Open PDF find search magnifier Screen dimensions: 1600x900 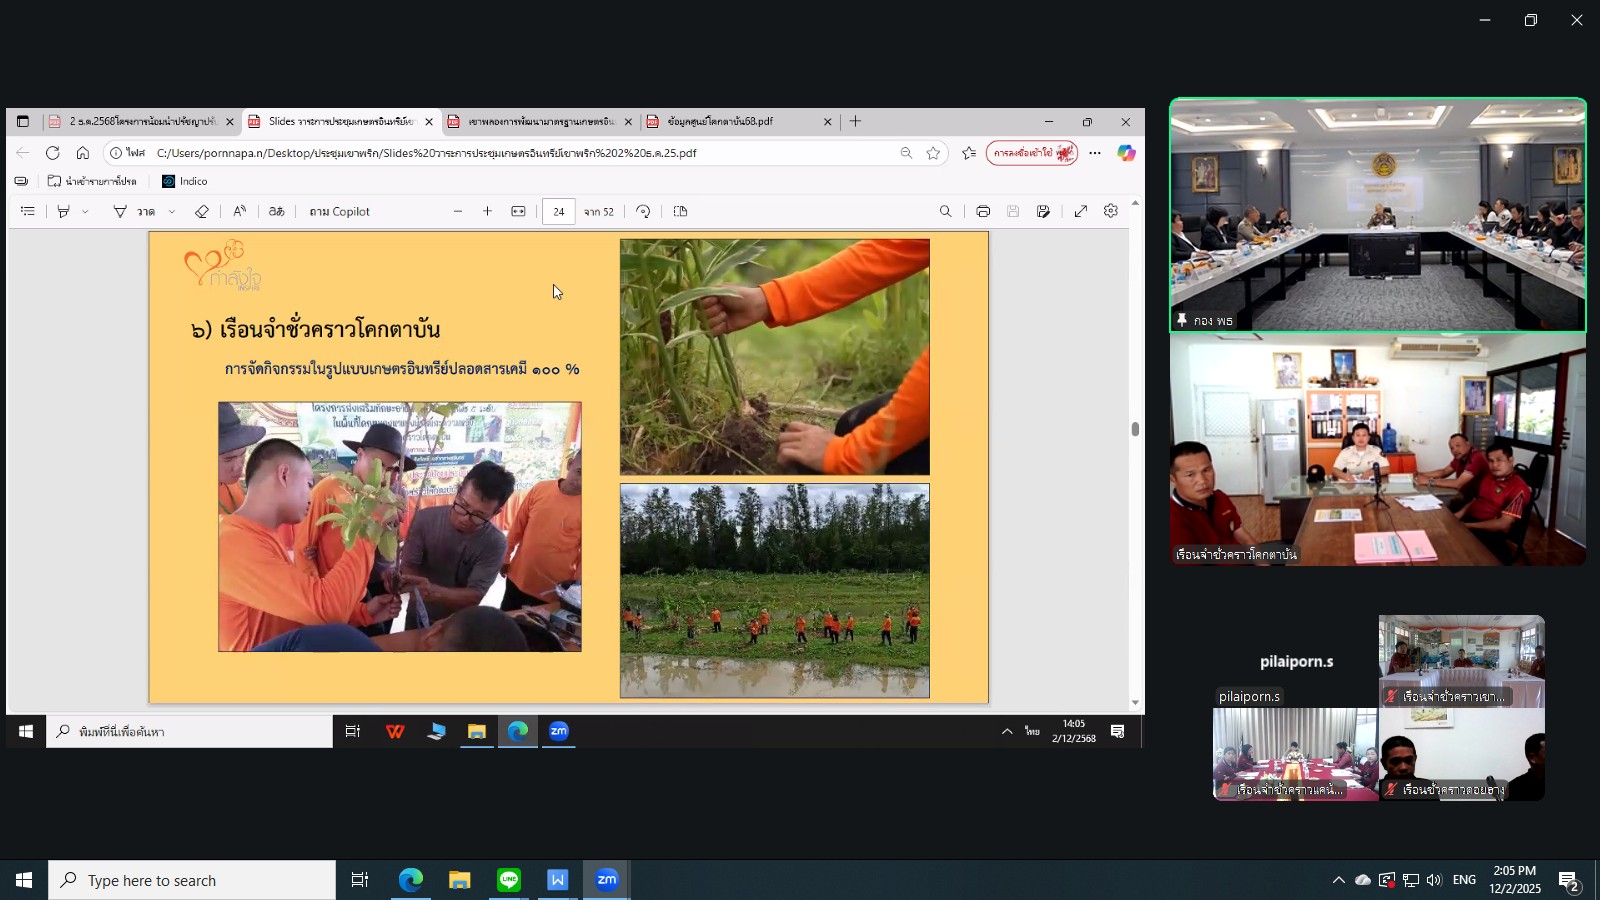(945, 212)
